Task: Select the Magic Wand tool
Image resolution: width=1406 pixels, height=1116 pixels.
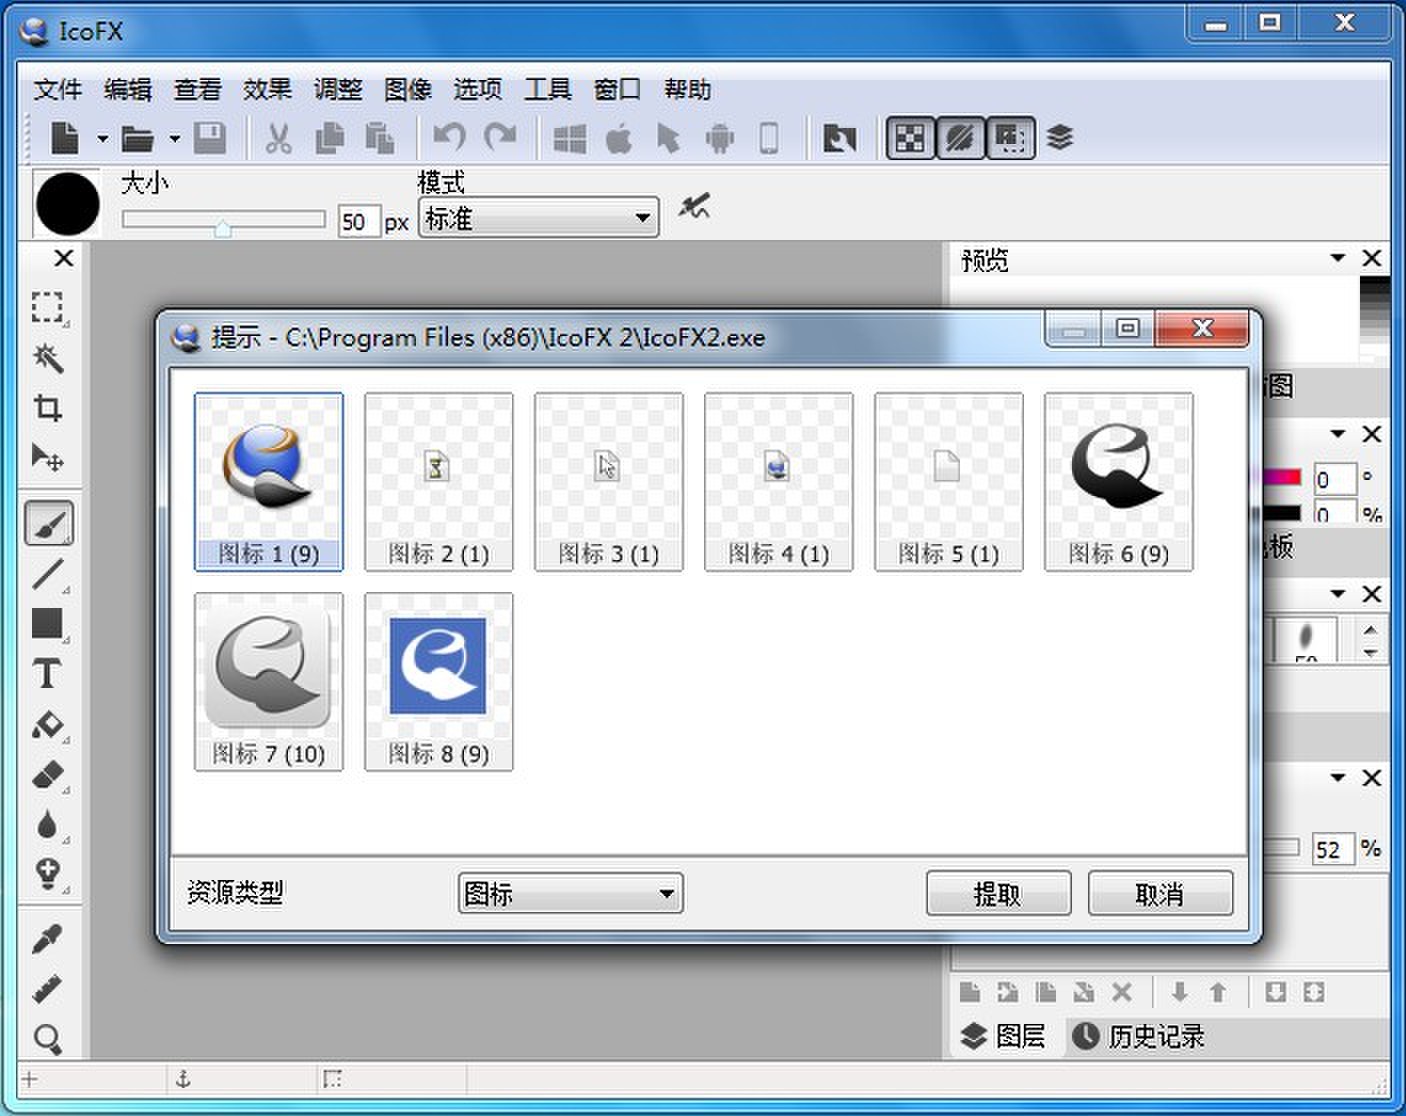Action: click(x=48, y=357)
